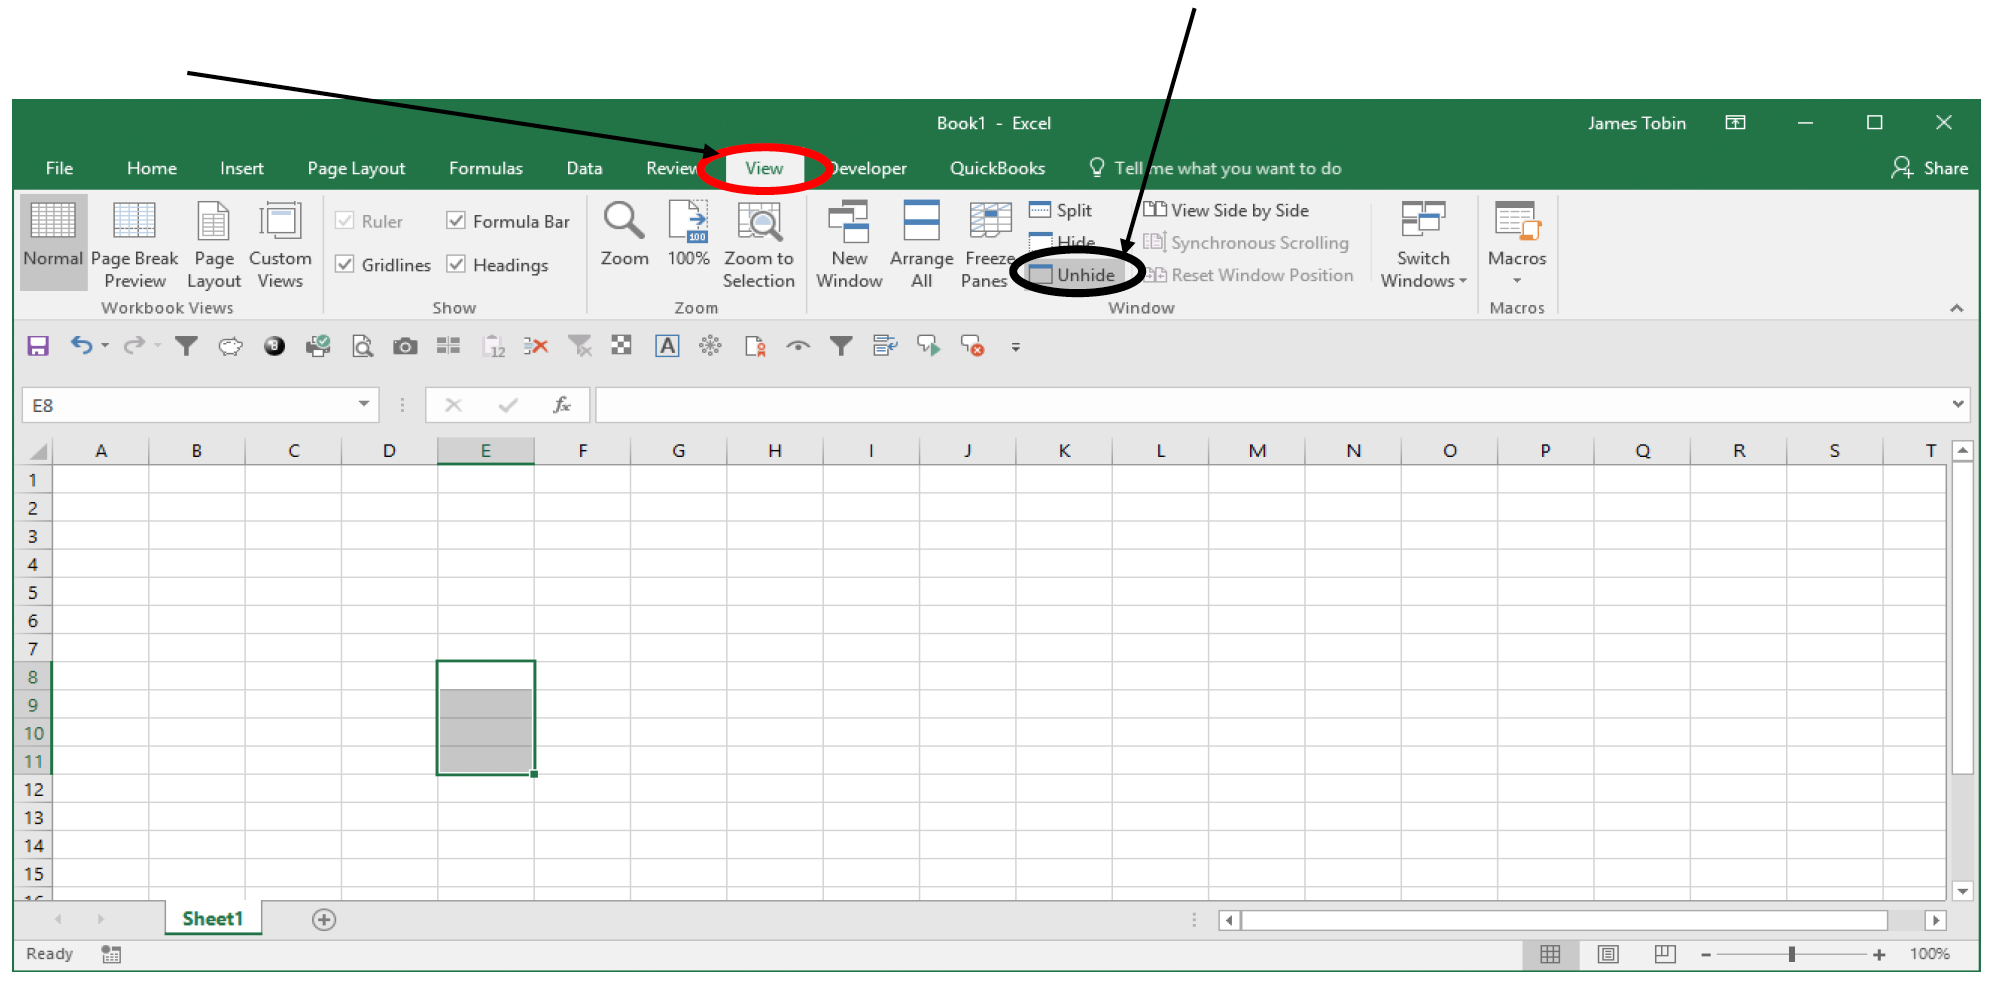Viewport: 1996px width, 984px height.
Task: Switch to the Formulas tab
Action: (x=485, y=168)
